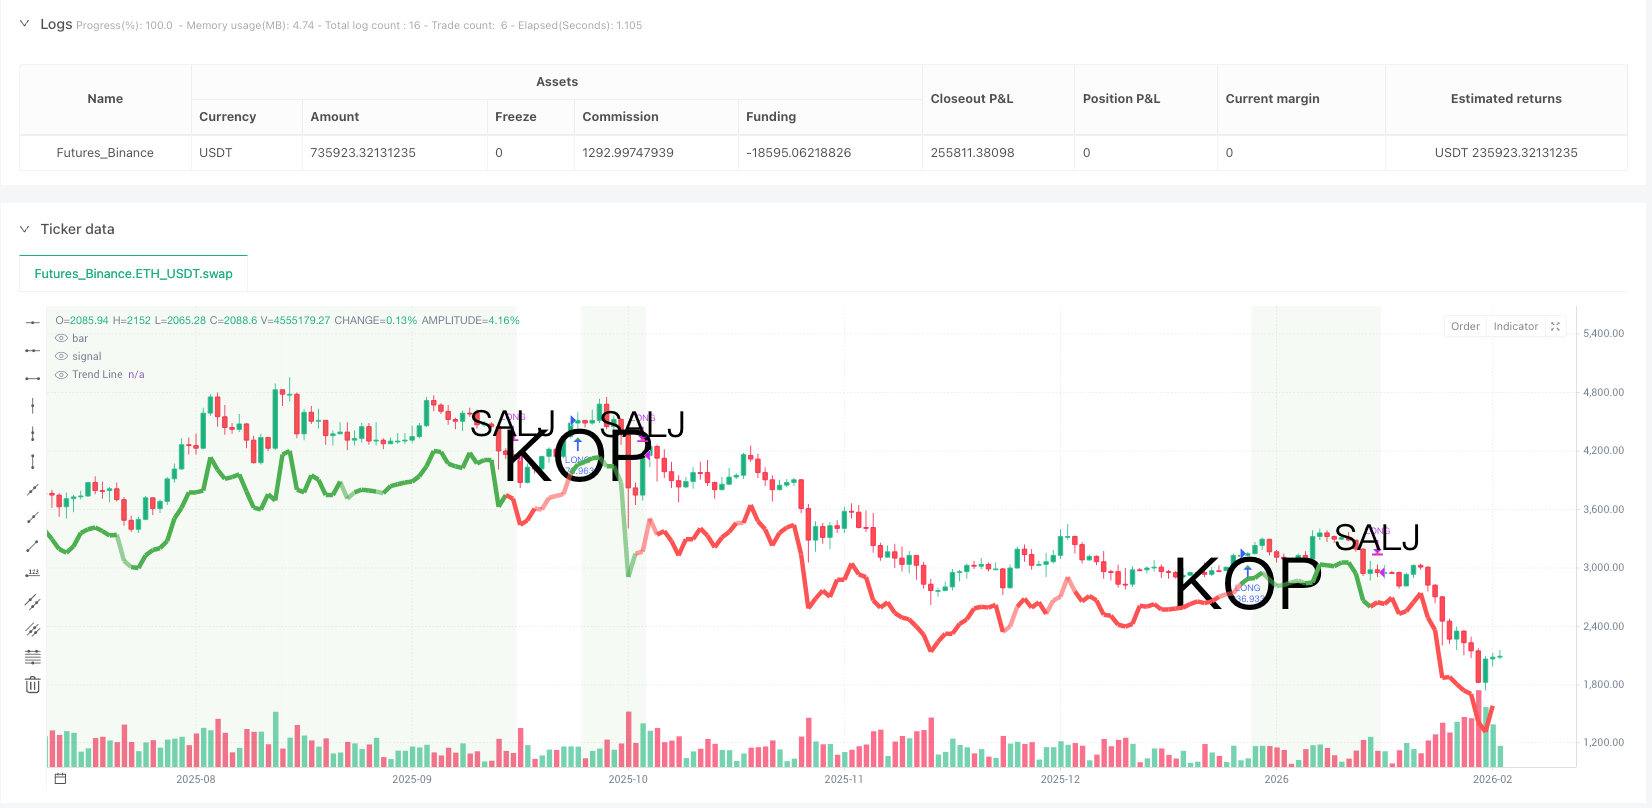The width and height of the screenshot is (1652, 808).
Task: Select the parallel channel lines tool
Action: click(x=33, y=601)
